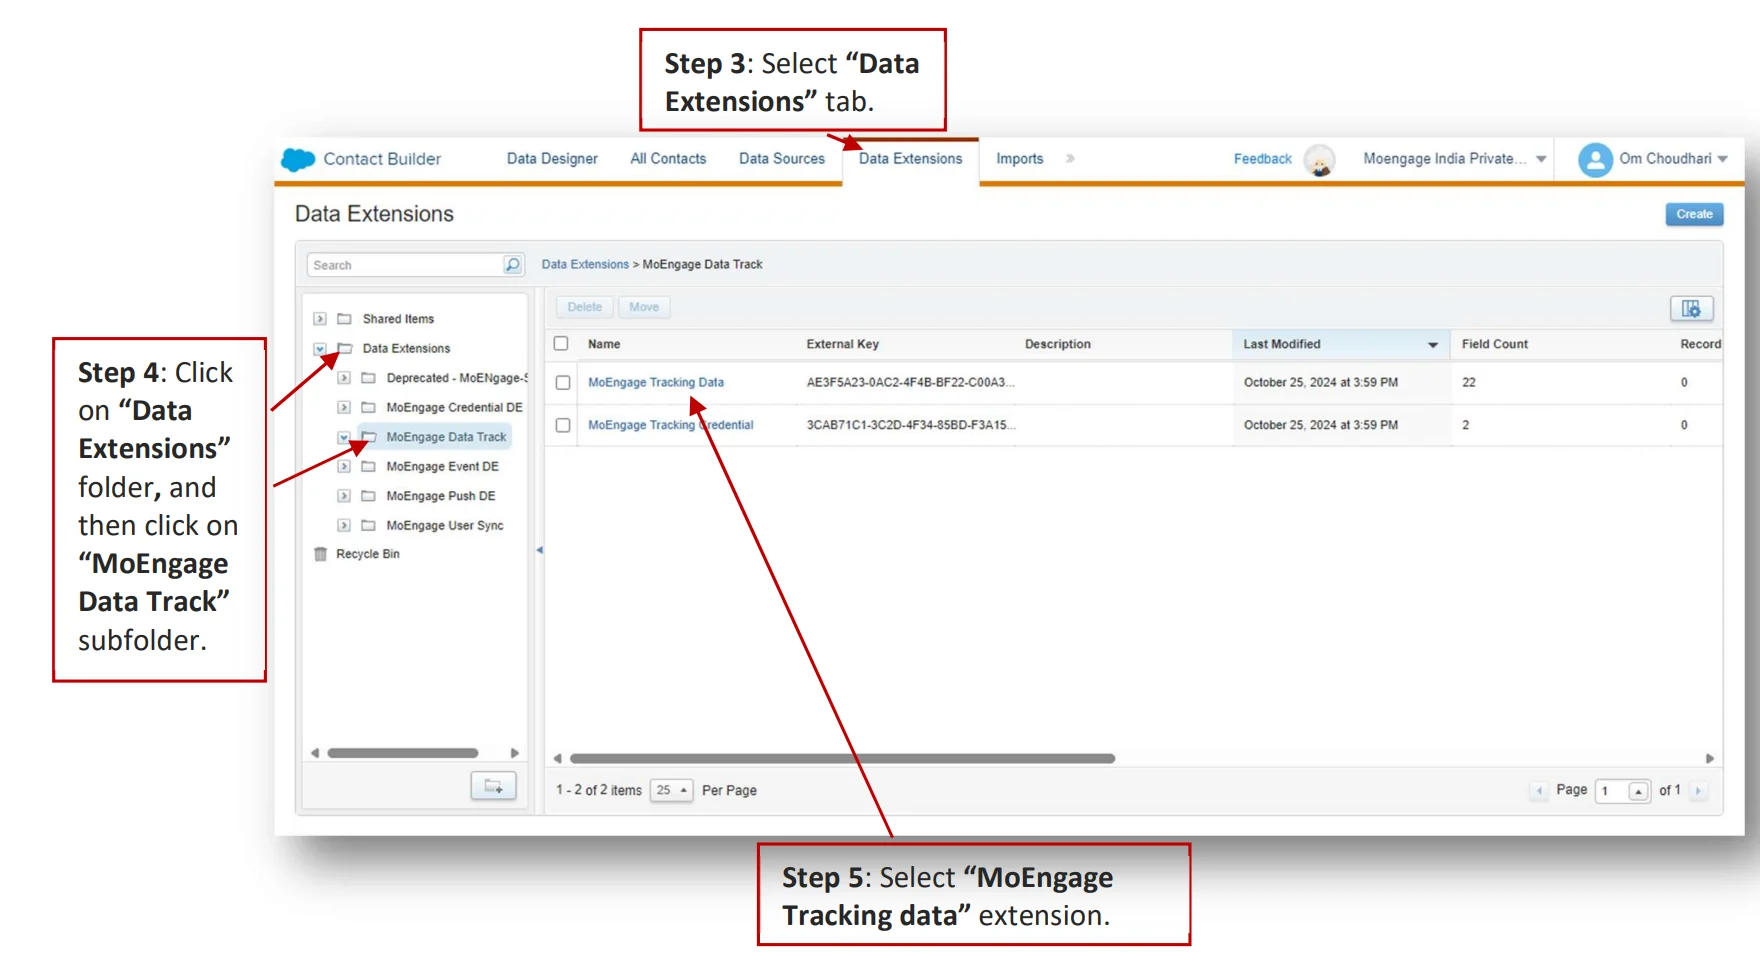The height and width of the screenshot is (968, 1760).
Task: Click the Shared Items folder icon
Action: point(345,319)
